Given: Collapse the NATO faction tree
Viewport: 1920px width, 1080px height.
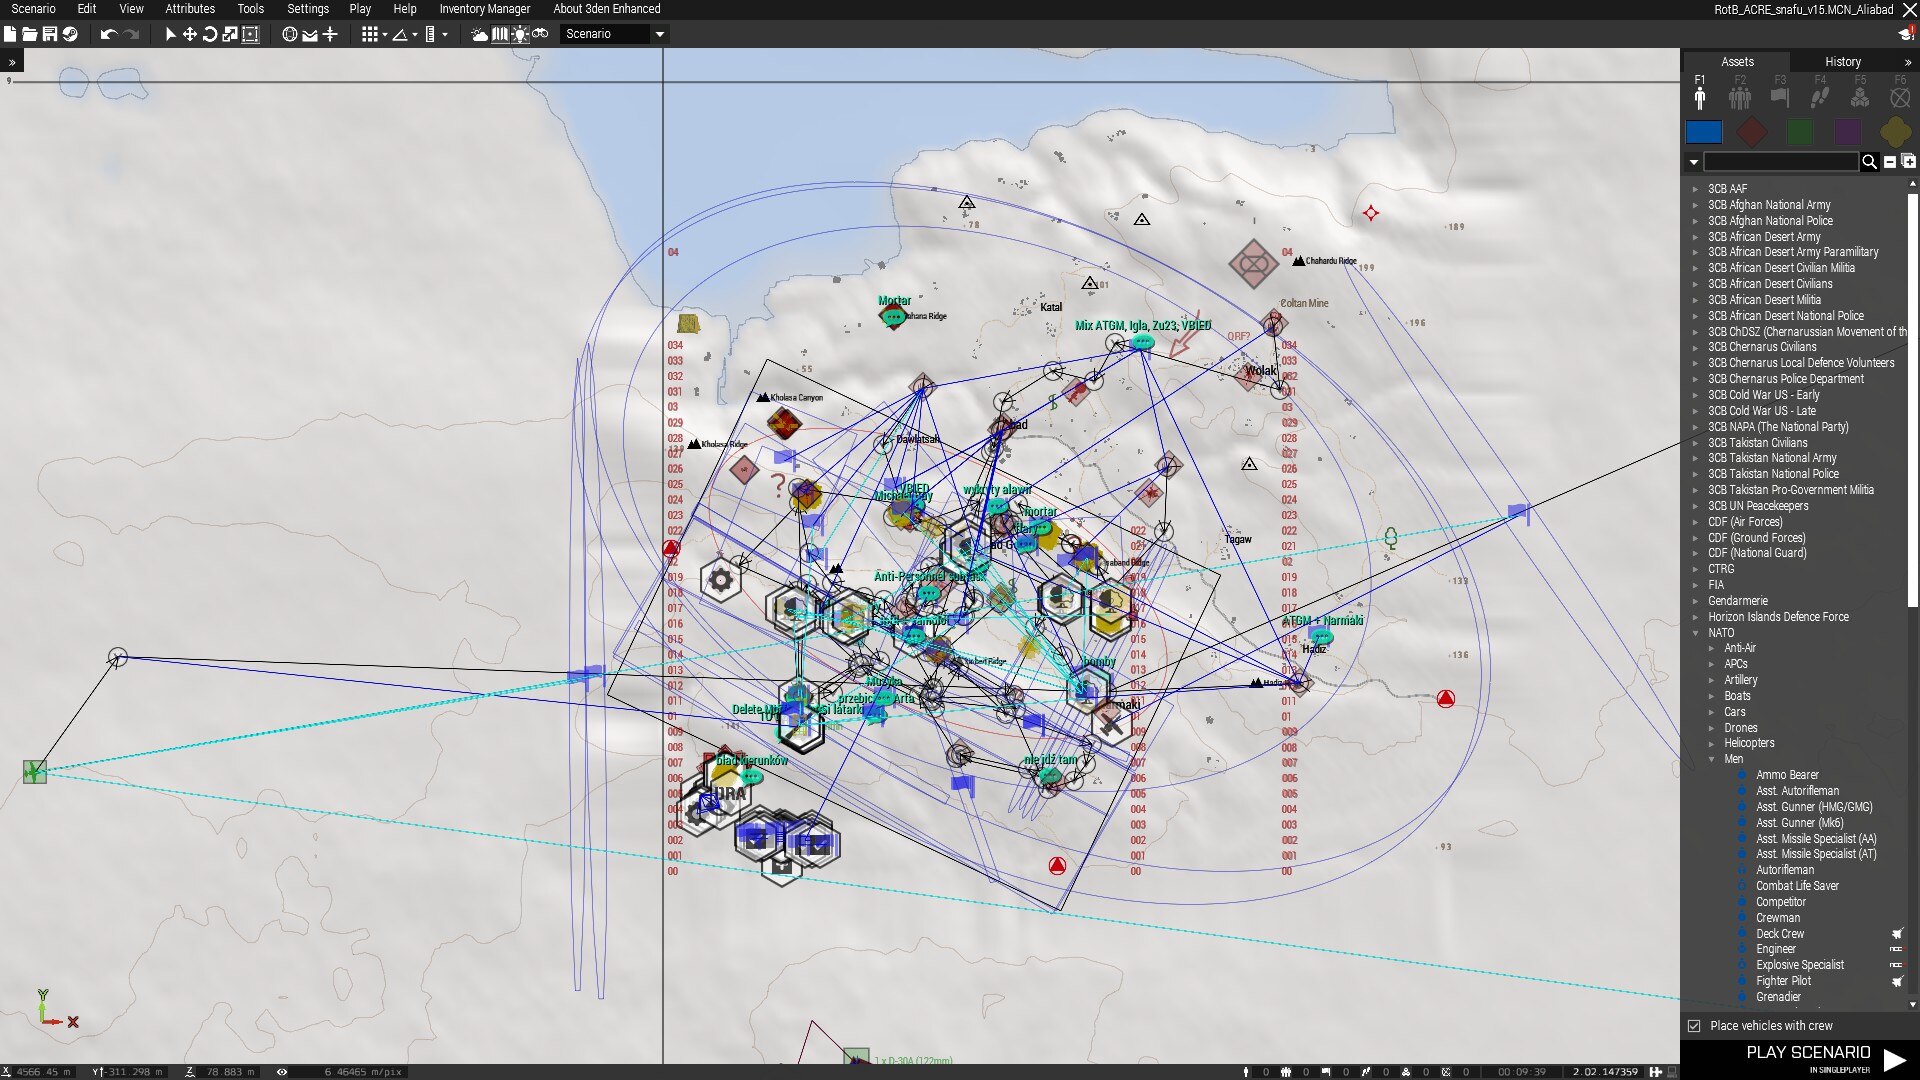Looking at the screenshot, I should 1696,633.
